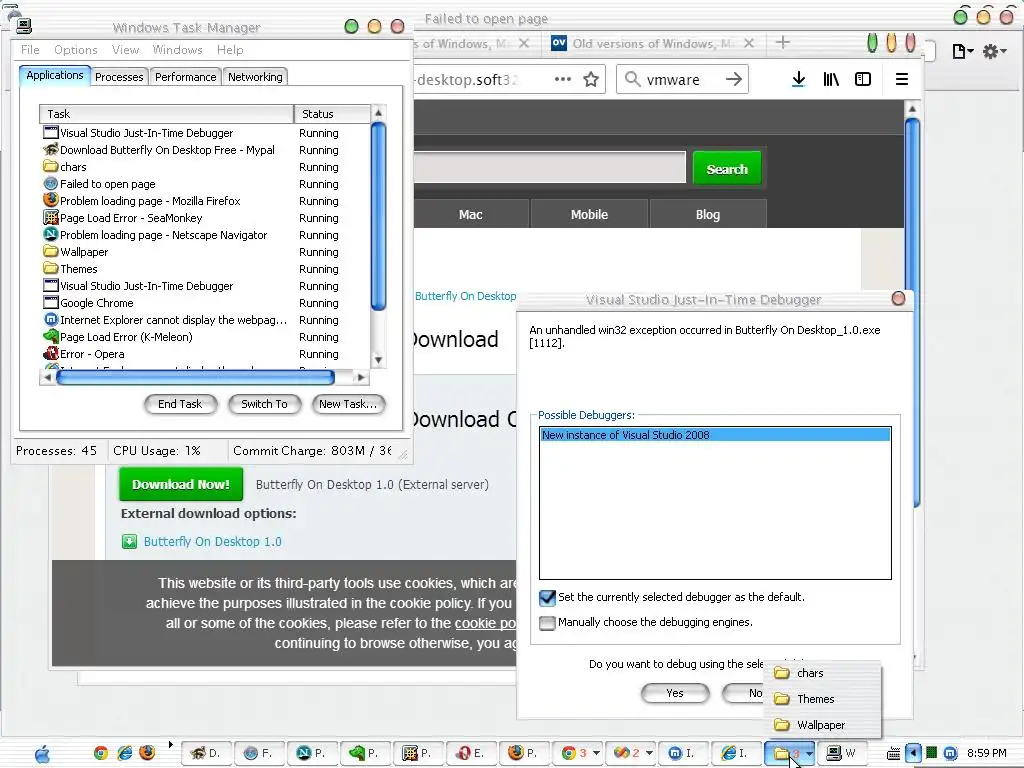The image size is (1024, 768).
Task: Open the page menu dropdown in background browser
Action: point(963,51)
